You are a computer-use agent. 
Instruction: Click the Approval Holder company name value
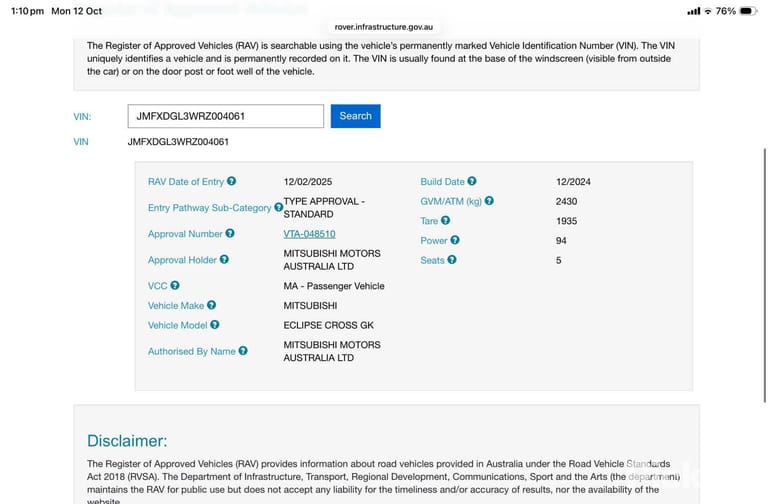(x=332, y=260)
